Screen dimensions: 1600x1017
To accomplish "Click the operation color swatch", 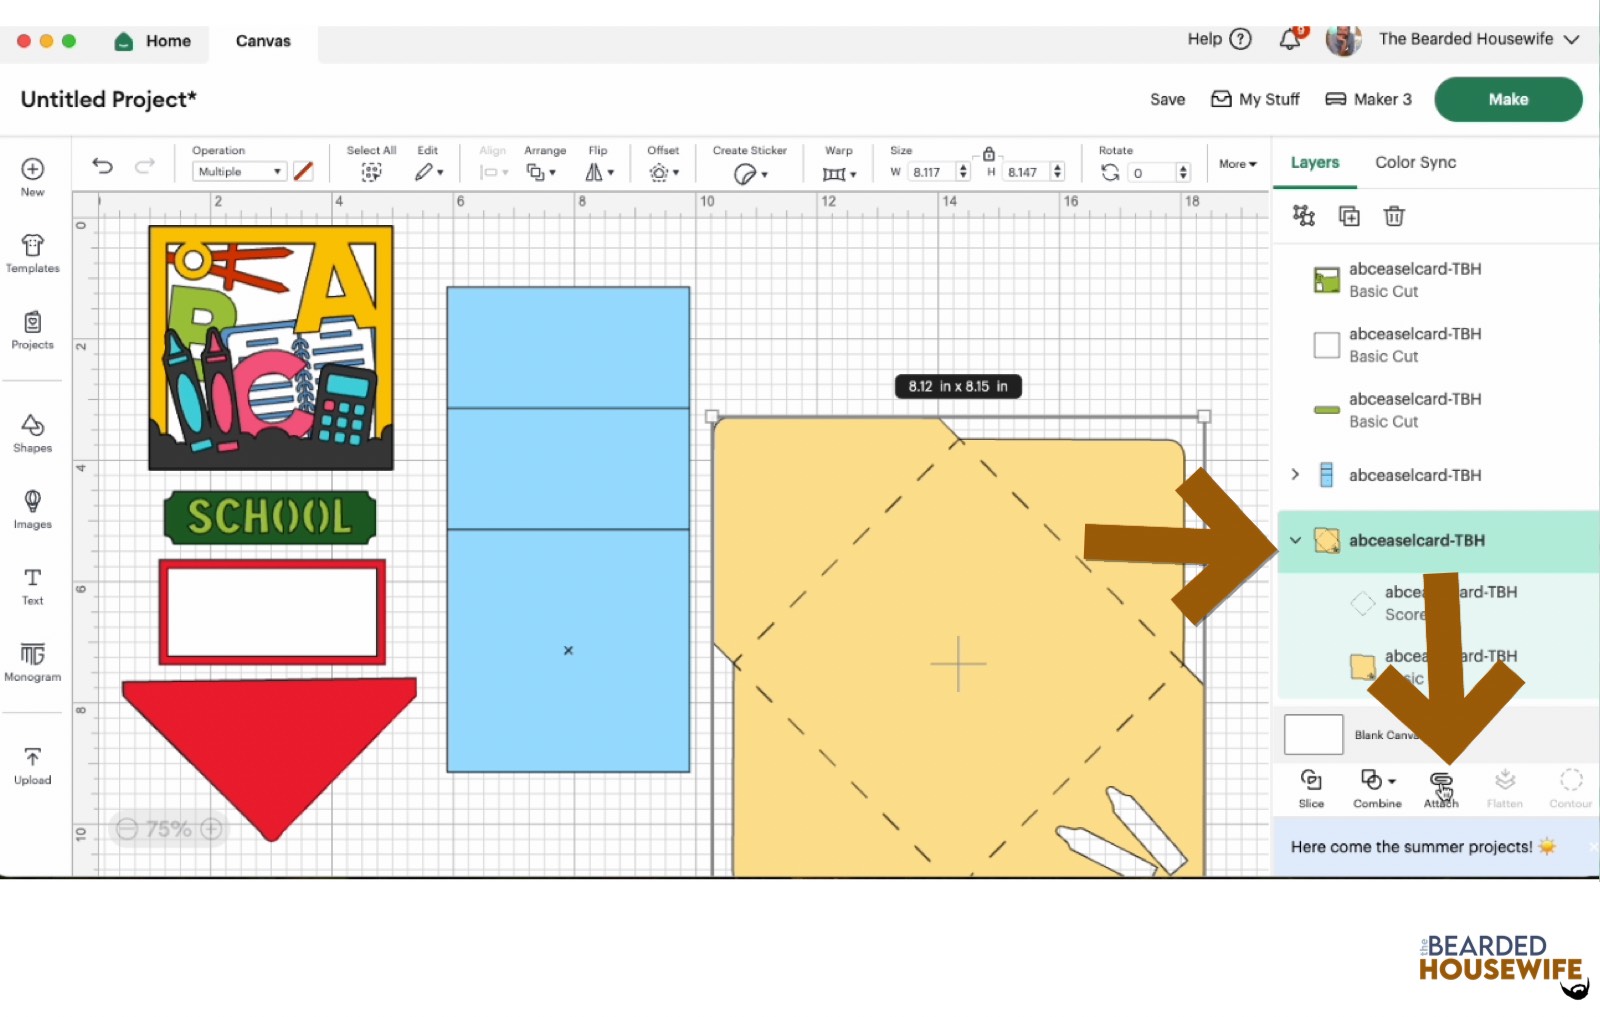I will [303, 172].
